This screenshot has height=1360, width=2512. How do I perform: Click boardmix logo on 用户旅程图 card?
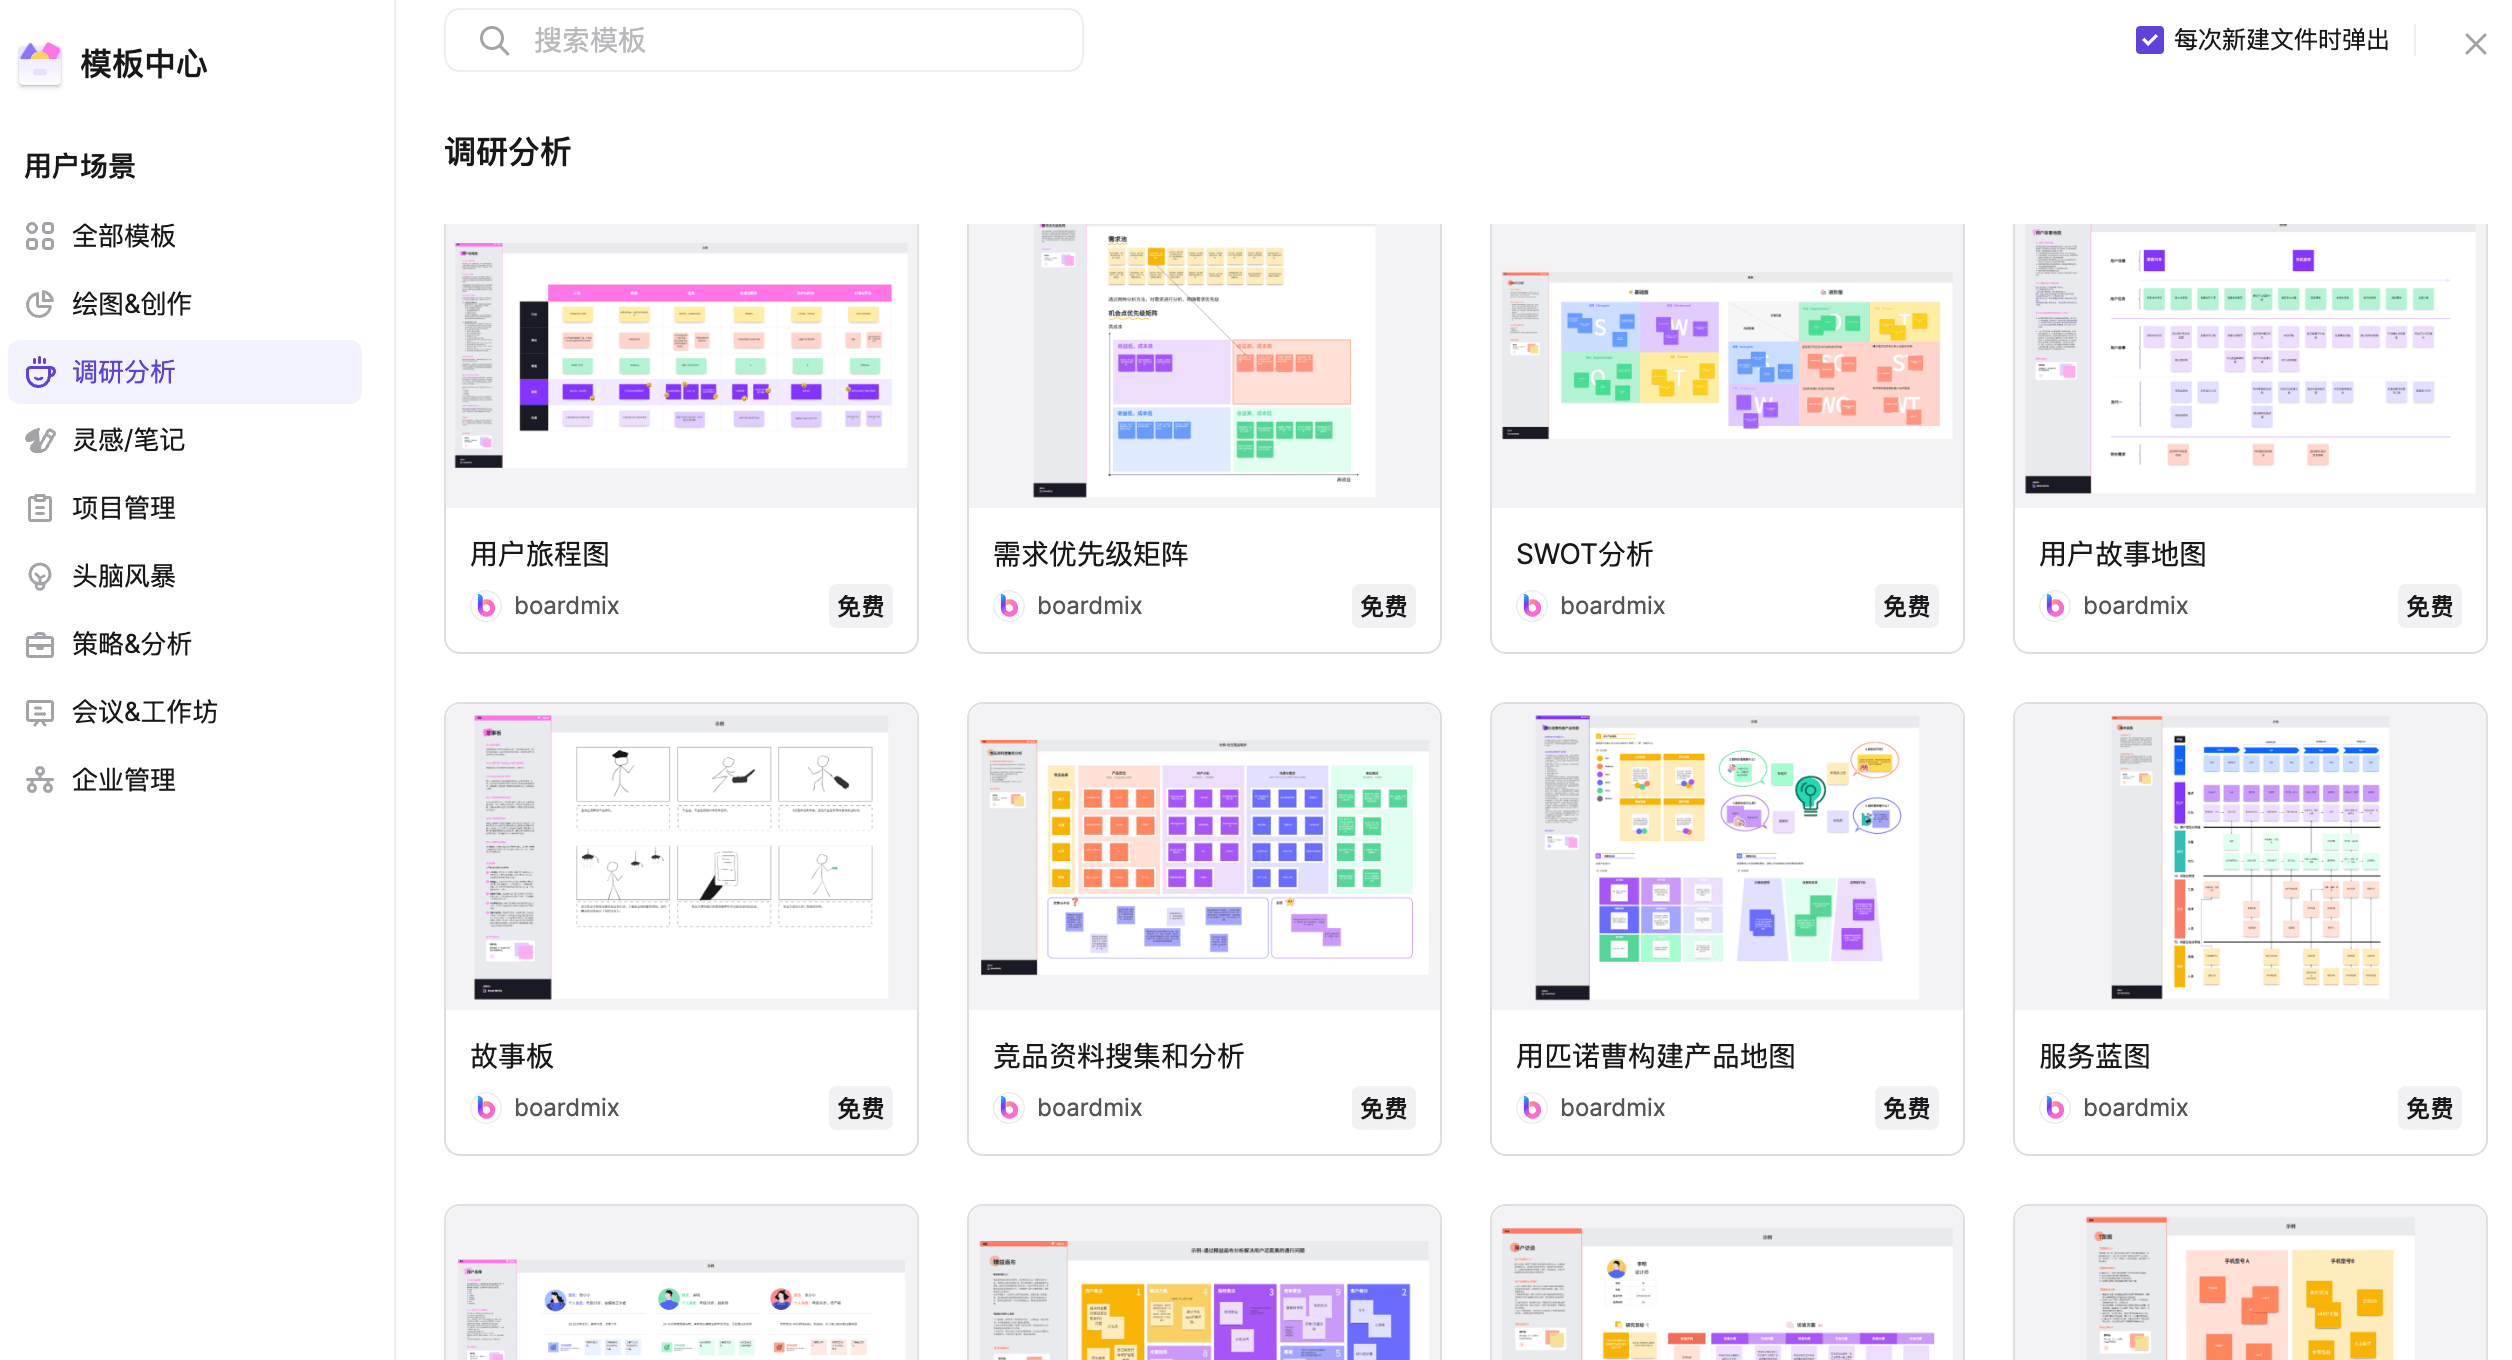[x=486, y=606]
